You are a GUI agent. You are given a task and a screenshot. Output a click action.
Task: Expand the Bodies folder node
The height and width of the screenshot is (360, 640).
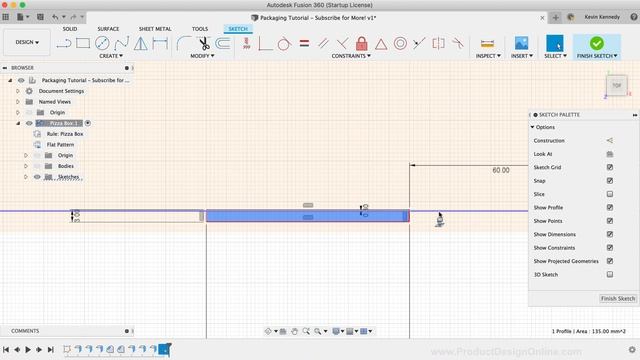26,166
